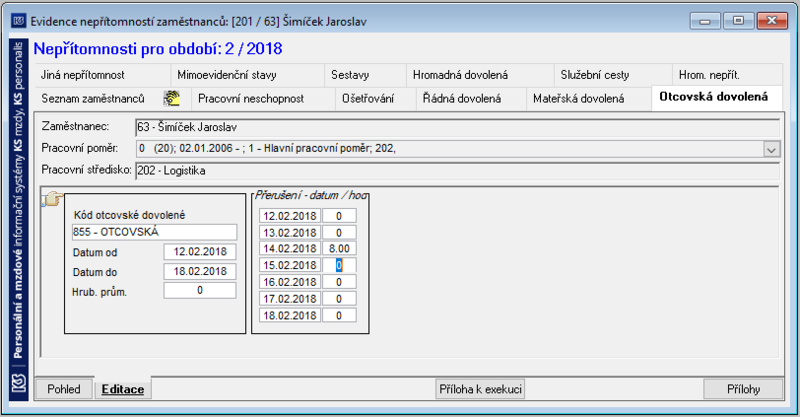Screen dimensions: 800x417
Task: Click the Přerušení - datum / hod group label
Action: [x=311, y=195]
